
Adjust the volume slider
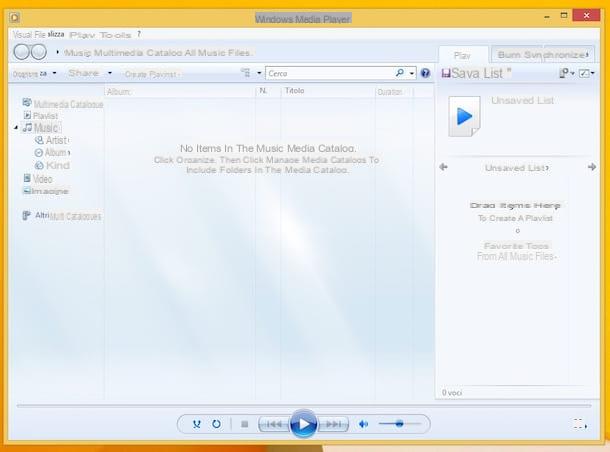[400, 424]
